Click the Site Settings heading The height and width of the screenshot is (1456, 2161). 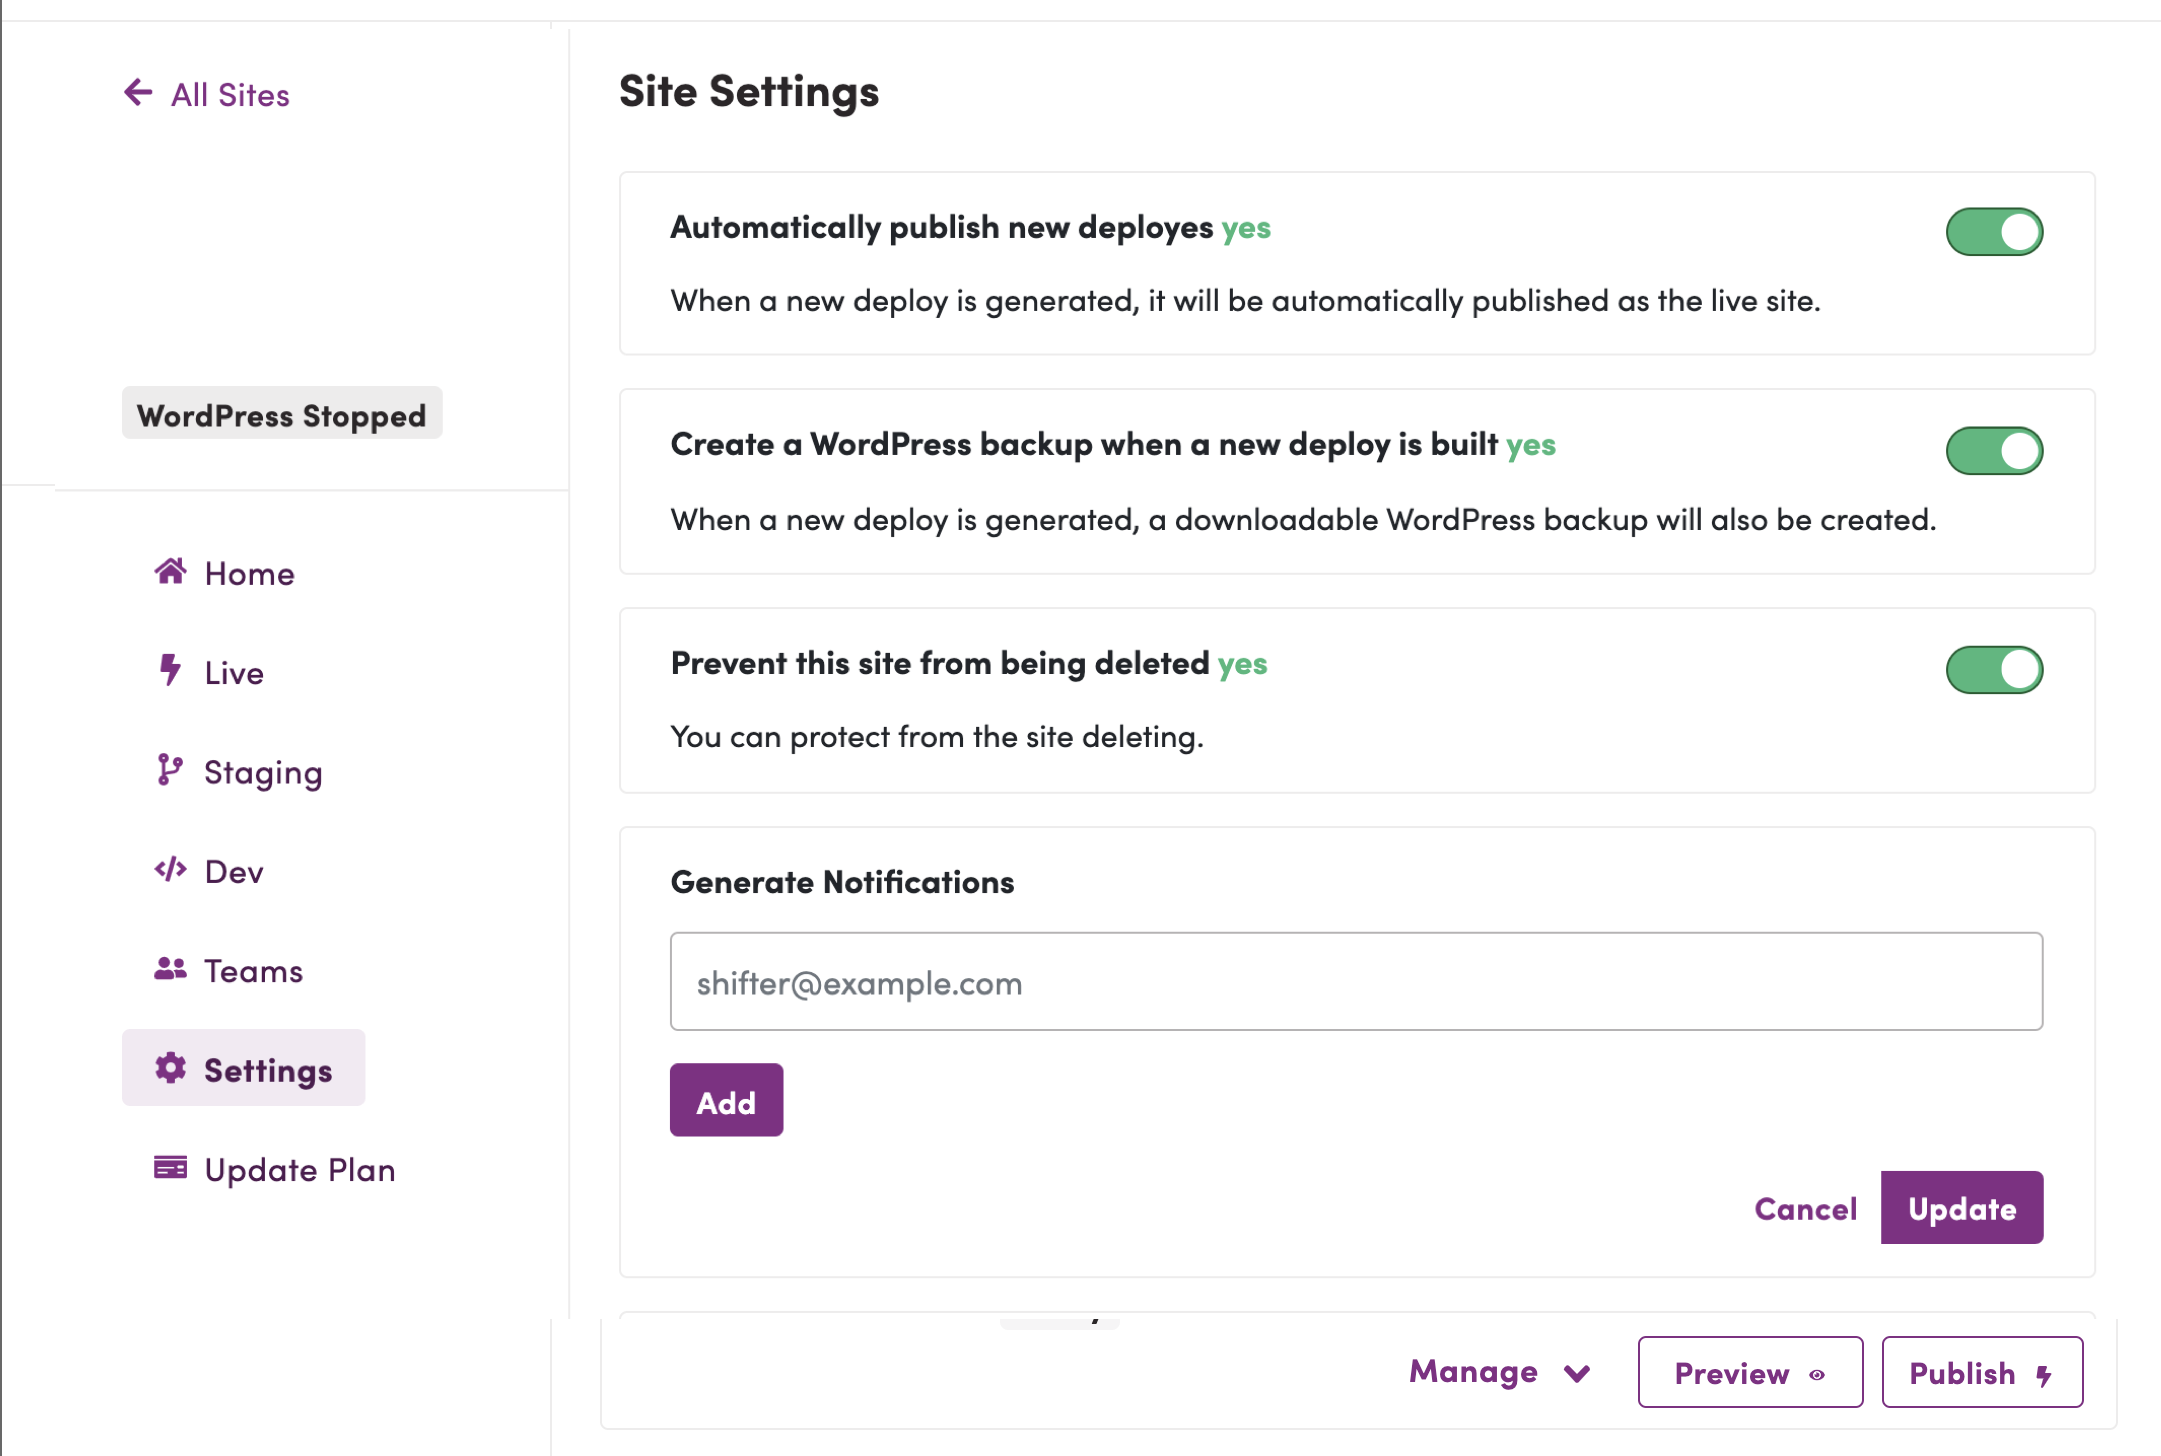coord(748,92)
